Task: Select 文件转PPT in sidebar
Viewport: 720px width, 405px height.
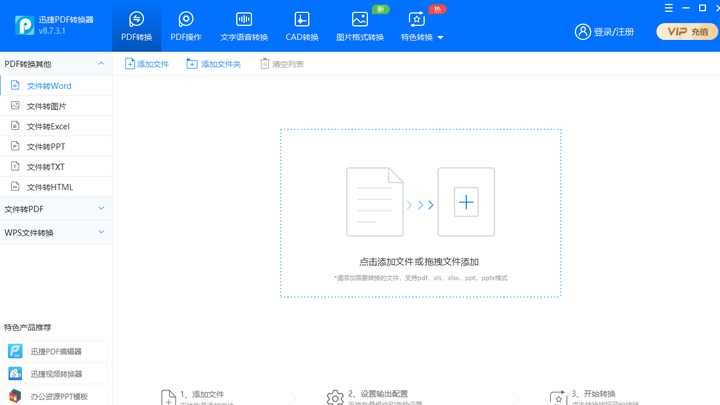Action: tap(56, 146)
